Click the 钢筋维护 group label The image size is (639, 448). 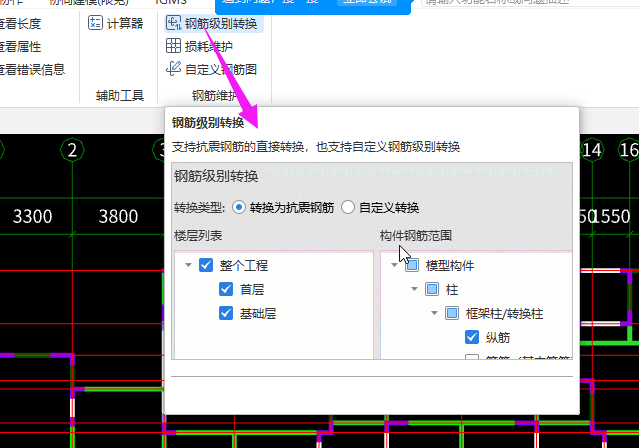click(x=214, y=96)
